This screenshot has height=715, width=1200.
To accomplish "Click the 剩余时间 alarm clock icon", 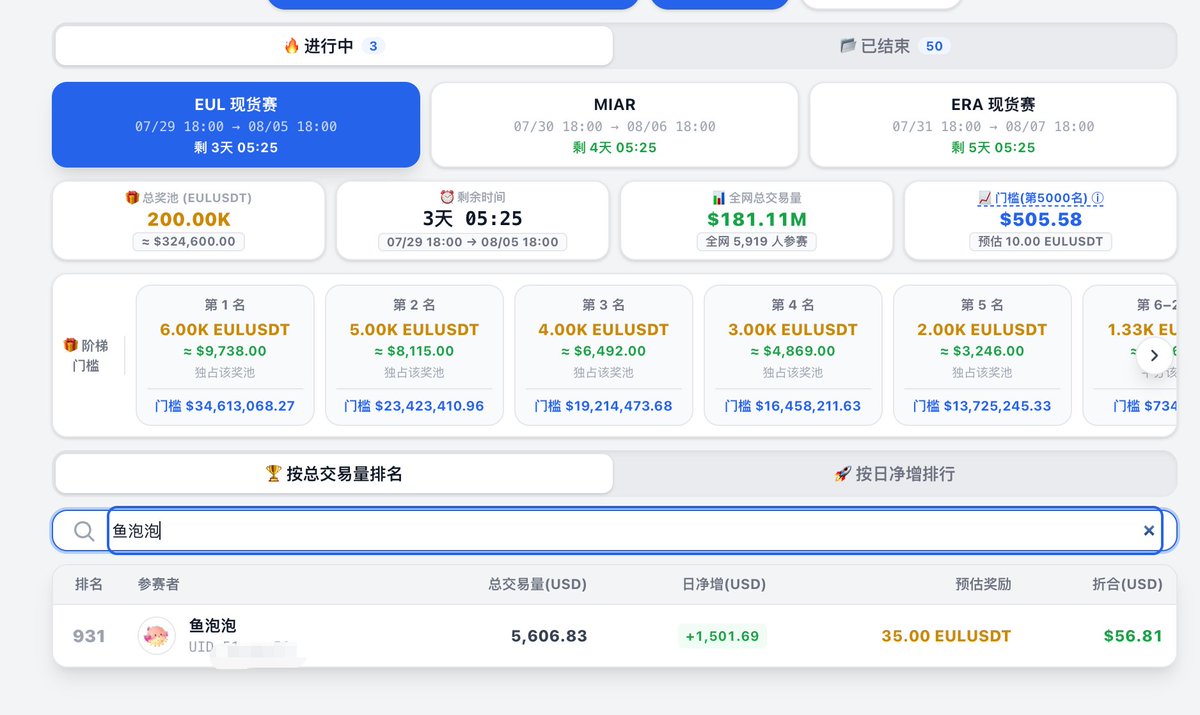I will (x=447, y=198).
